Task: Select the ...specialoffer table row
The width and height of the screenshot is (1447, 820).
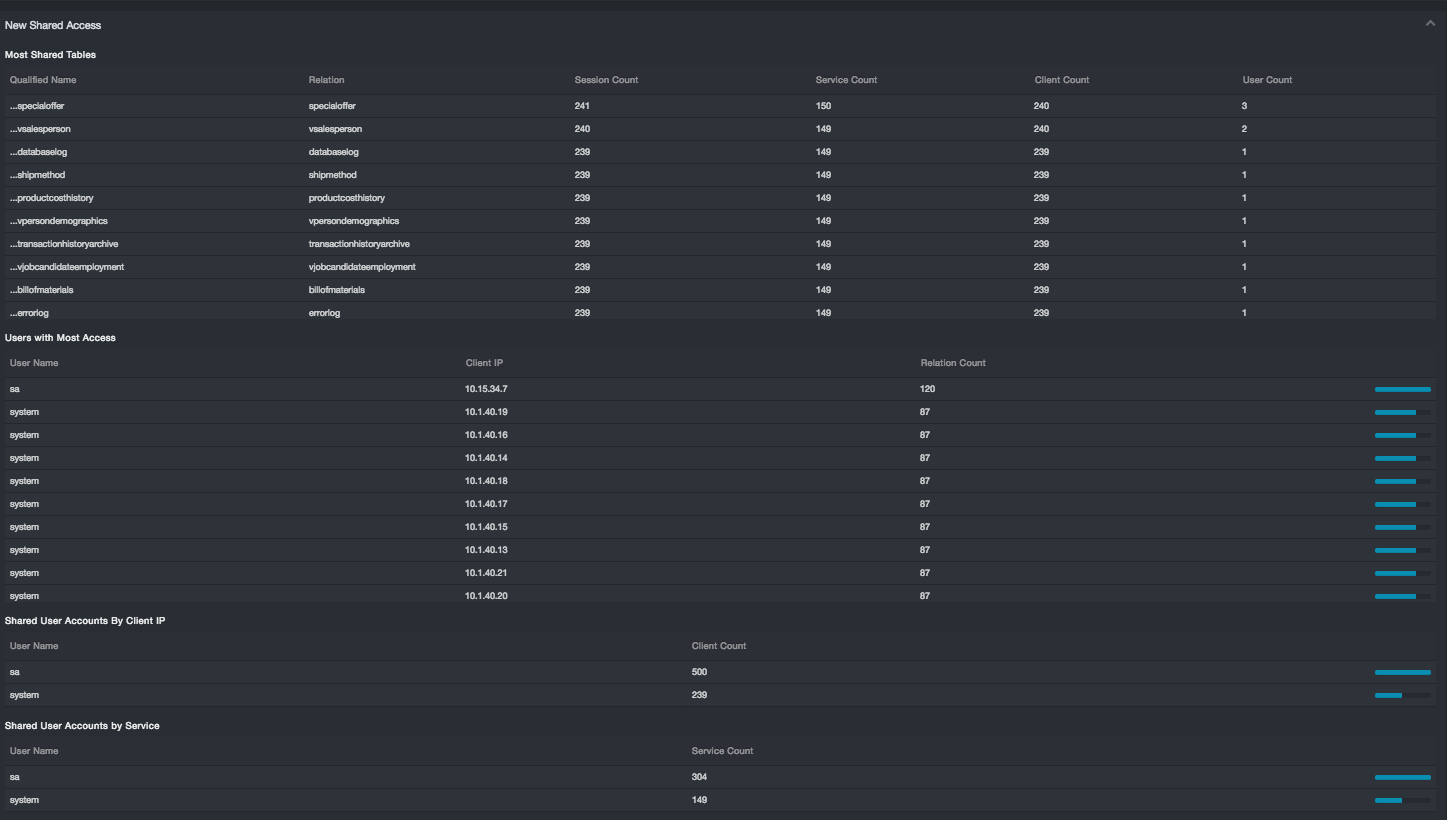Action: 38,106
